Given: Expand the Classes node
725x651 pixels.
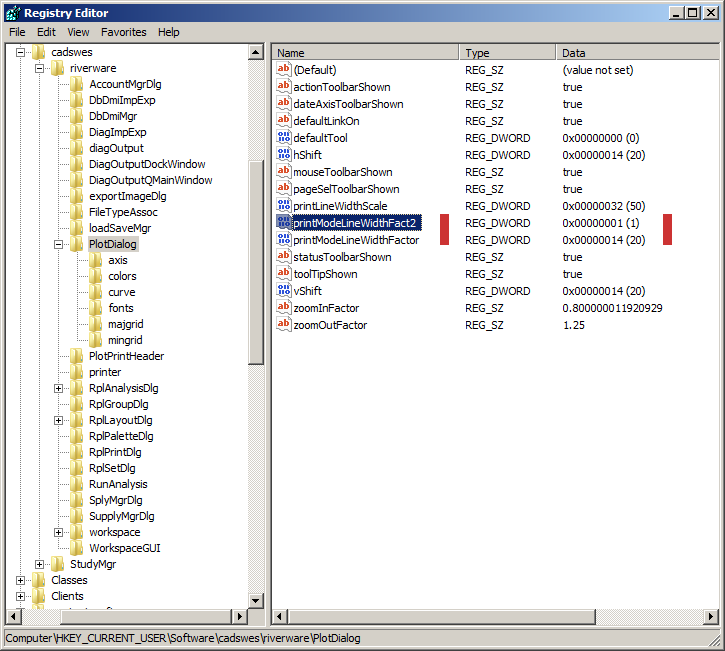Looking at the screenshot, I should [20, 580].
